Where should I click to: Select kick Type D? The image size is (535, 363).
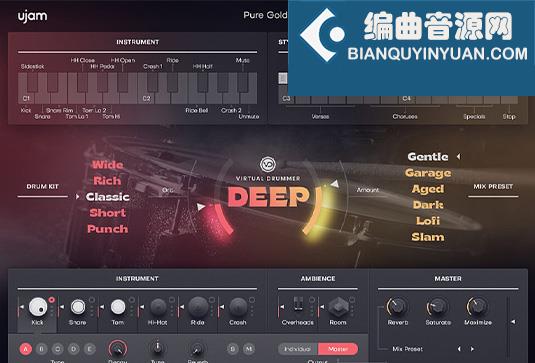(x=74, y=349)
